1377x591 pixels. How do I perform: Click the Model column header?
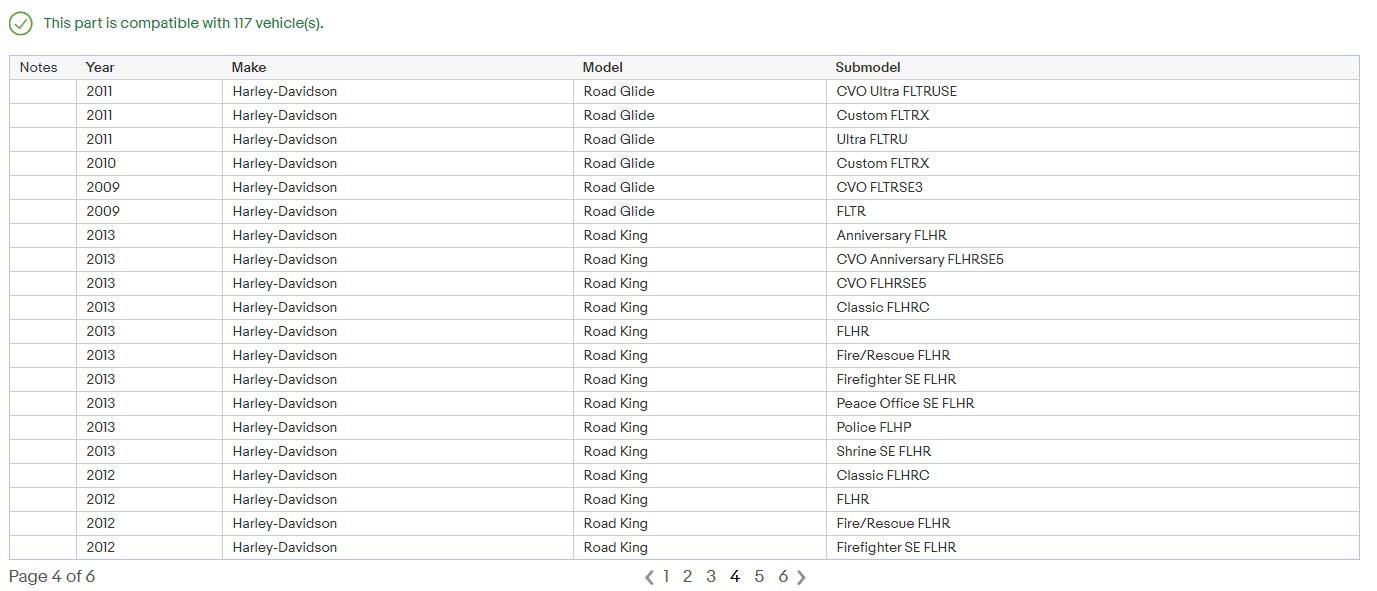pos(603,68)
